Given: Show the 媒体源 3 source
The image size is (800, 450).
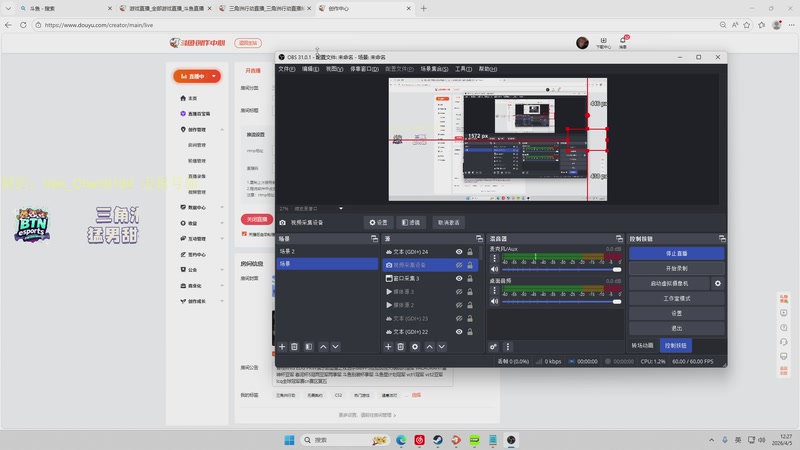Looking at the screenshot, I should point(459,291).
